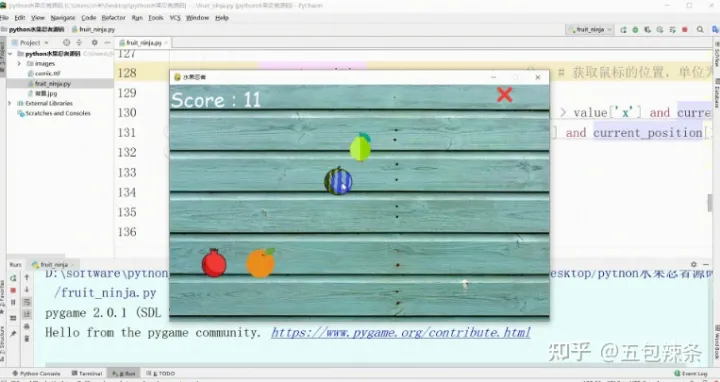Click the down arrow icon in the Run panel

pos(27,290)
